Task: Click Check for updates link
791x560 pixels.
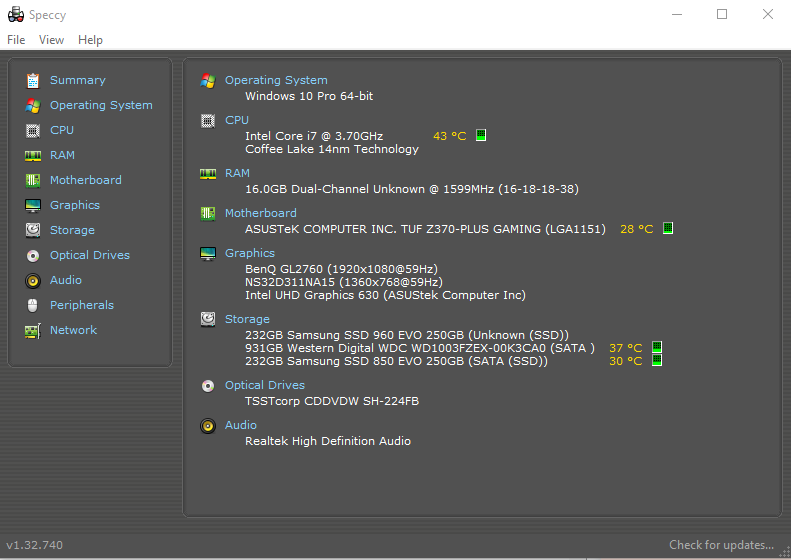Action: (x=721, y=545)
